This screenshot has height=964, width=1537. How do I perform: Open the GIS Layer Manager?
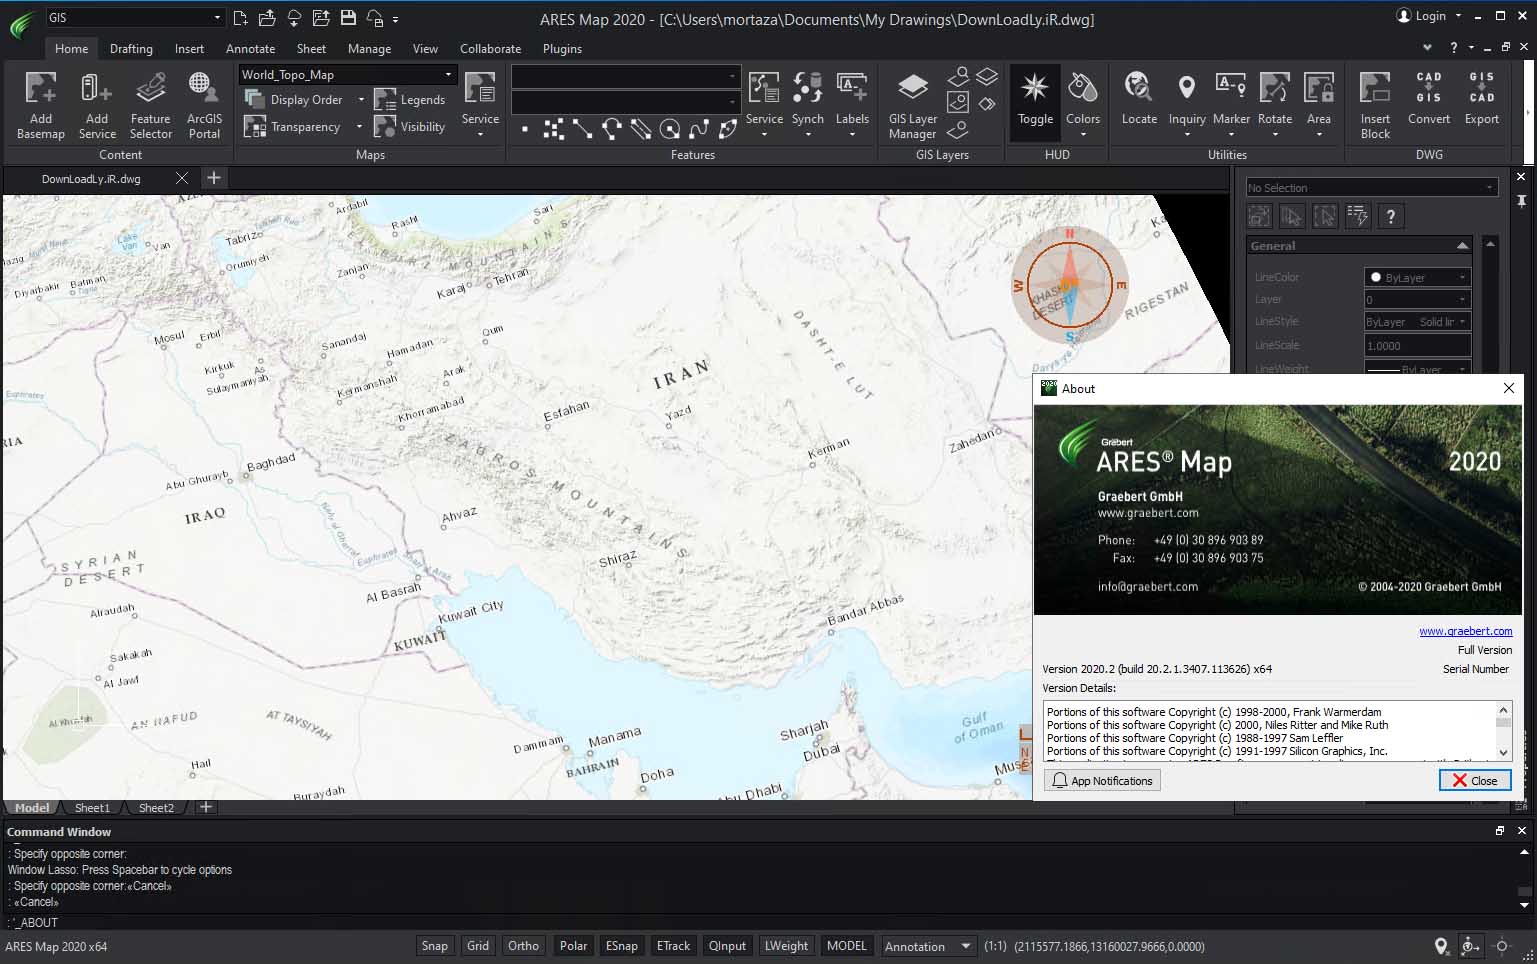click(912, 104)
